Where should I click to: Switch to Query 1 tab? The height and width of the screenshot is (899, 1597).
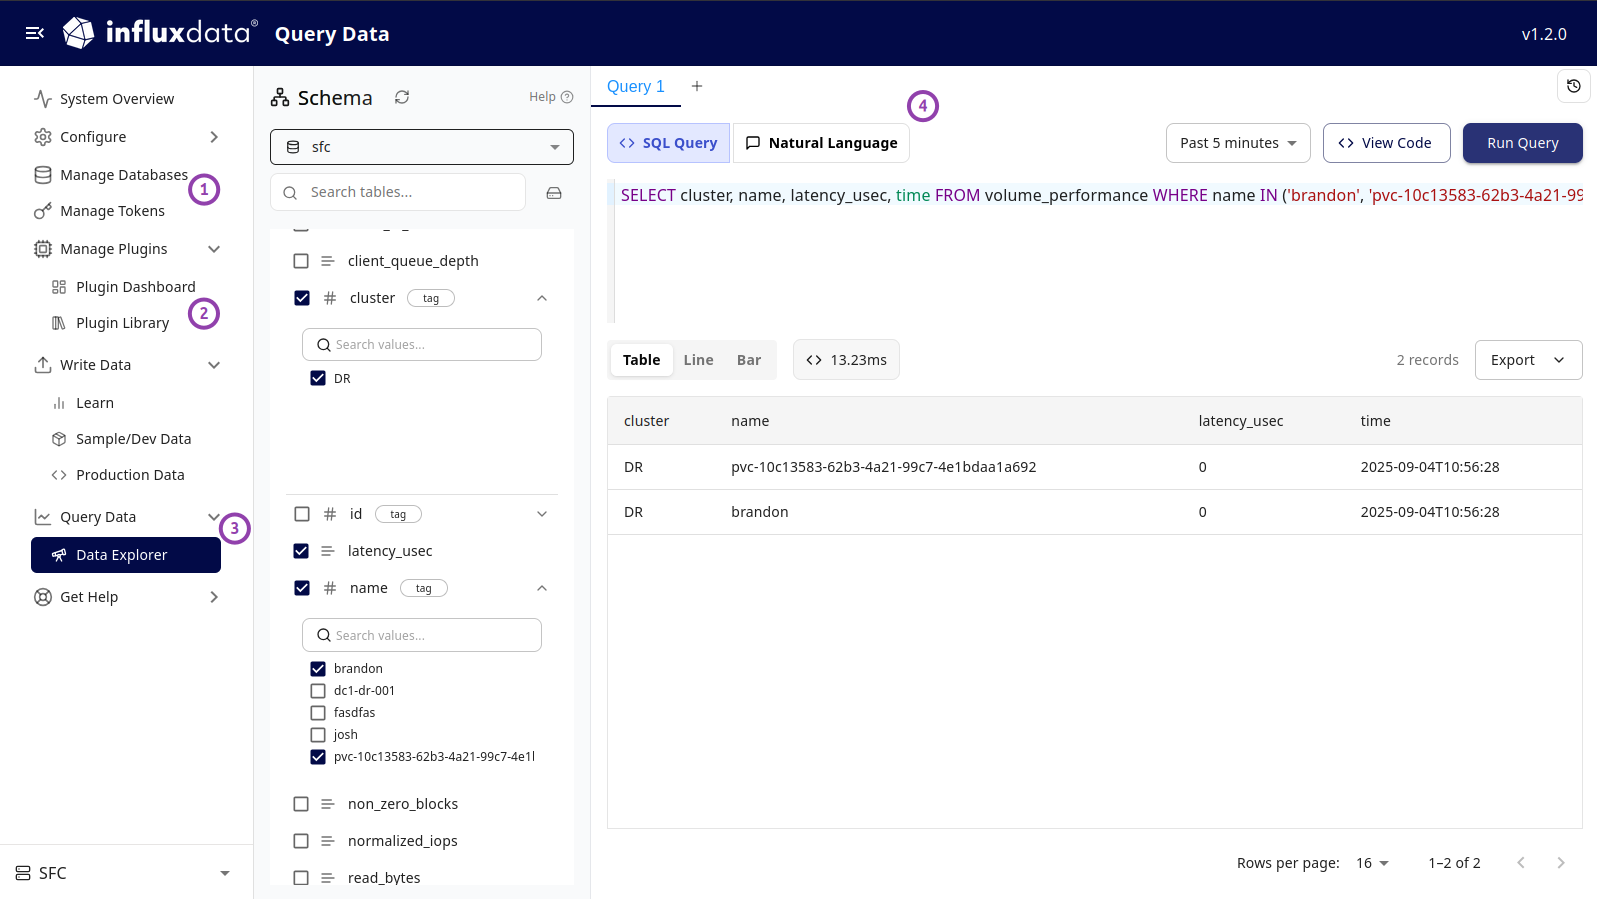click(636, 86)
